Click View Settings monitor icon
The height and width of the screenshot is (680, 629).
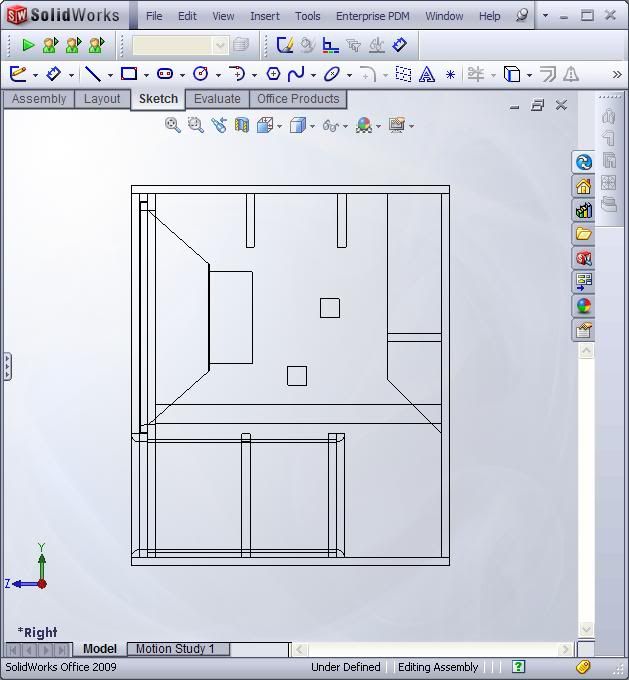pyautogui.click(x=397, y=125)
